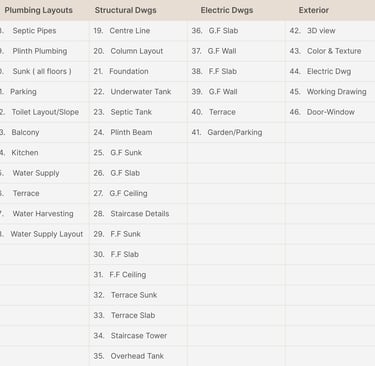This screenshot has height=366, width=375.
Task: Select the Exterior column header
Action: pos(314,10)
